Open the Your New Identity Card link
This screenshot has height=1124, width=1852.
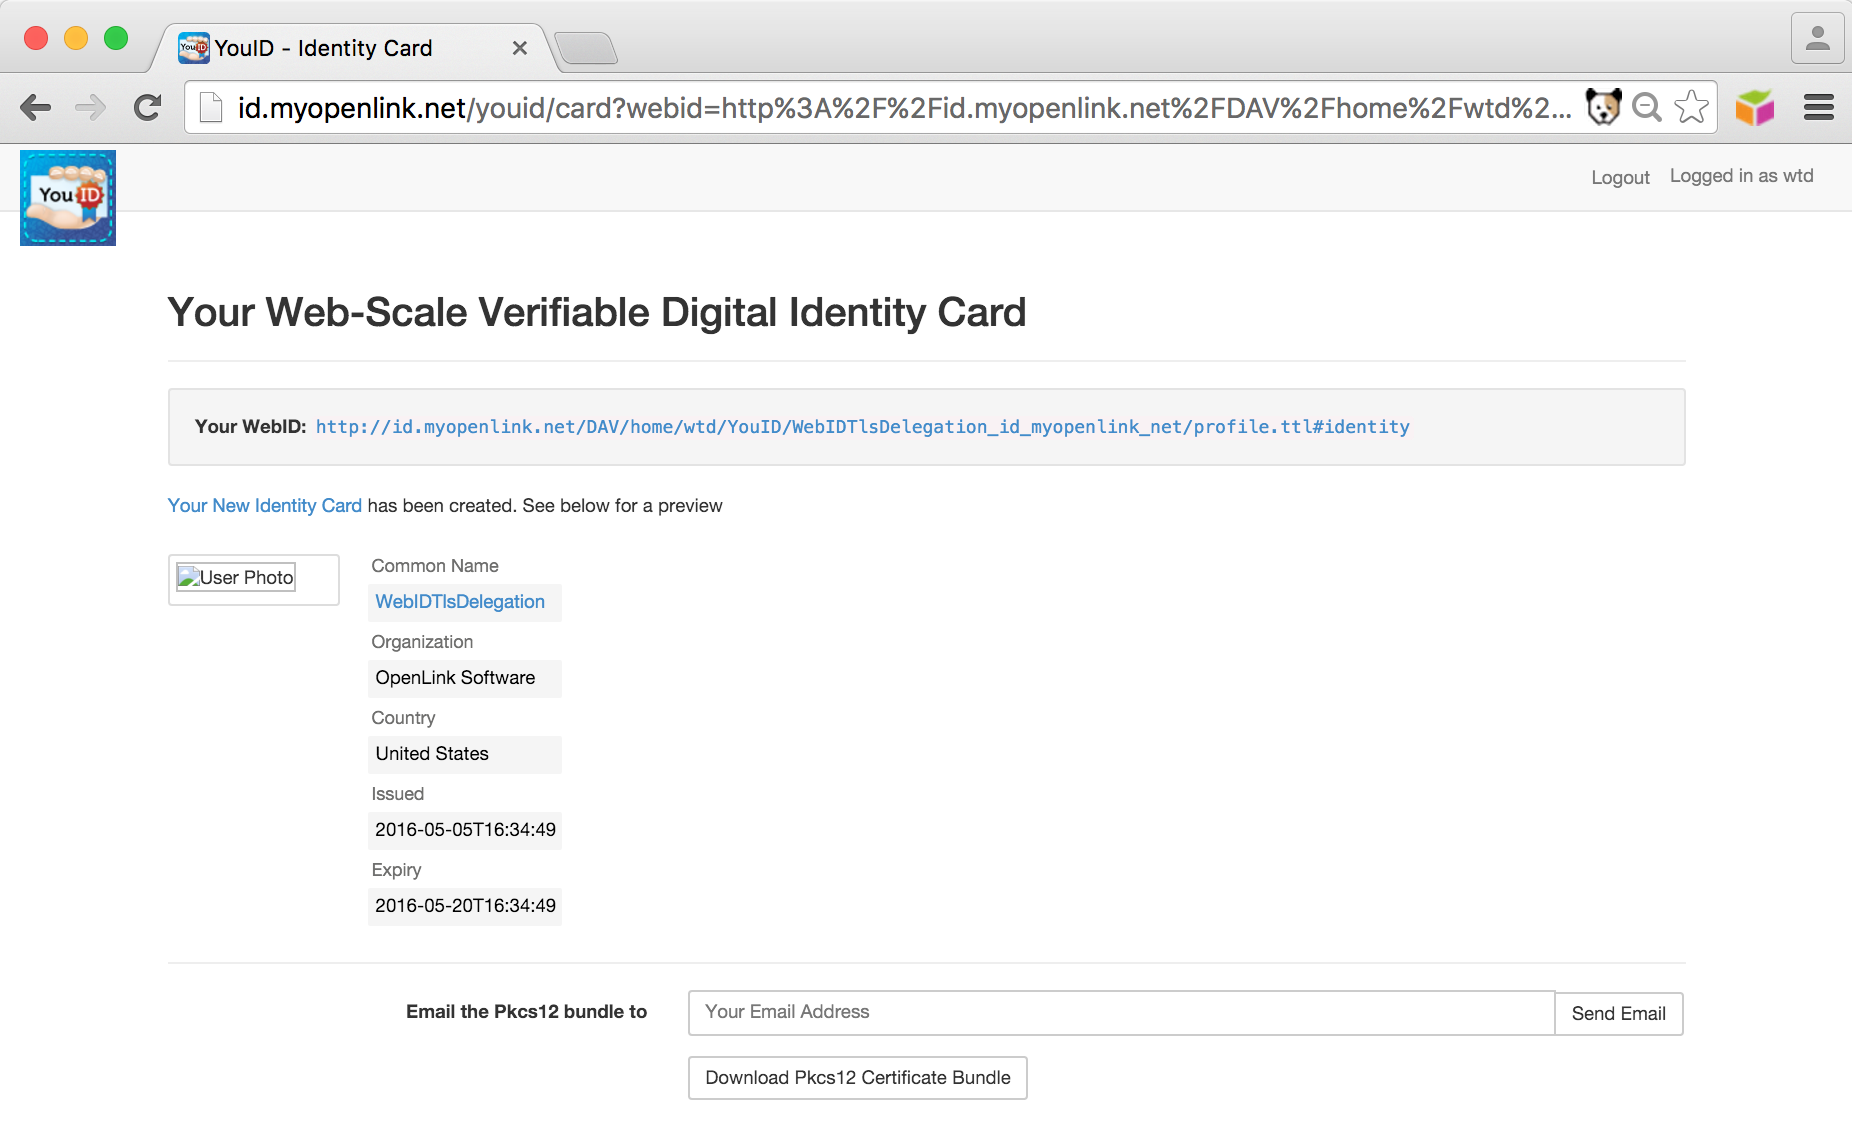click(264, 506)
